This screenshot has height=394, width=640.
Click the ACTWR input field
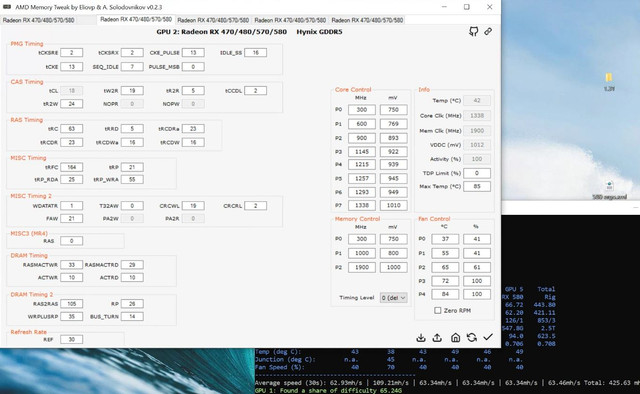pyautogui.click(x=71, y=278)
